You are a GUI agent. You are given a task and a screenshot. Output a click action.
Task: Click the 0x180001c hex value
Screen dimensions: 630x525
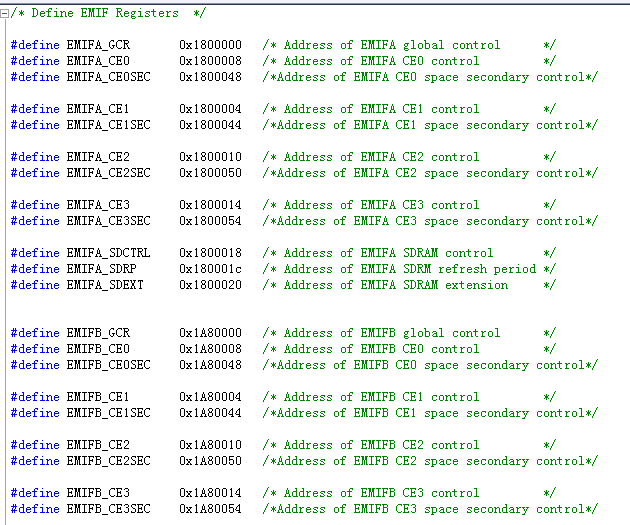210,269
